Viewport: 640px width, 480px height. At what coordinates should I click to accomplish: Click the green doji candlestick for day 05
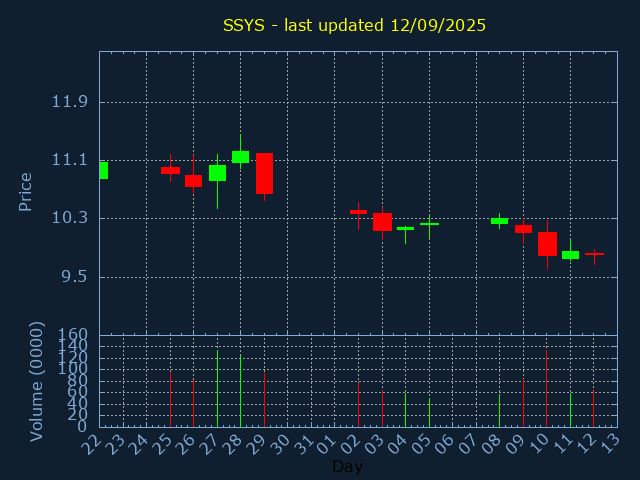[429, 224]
